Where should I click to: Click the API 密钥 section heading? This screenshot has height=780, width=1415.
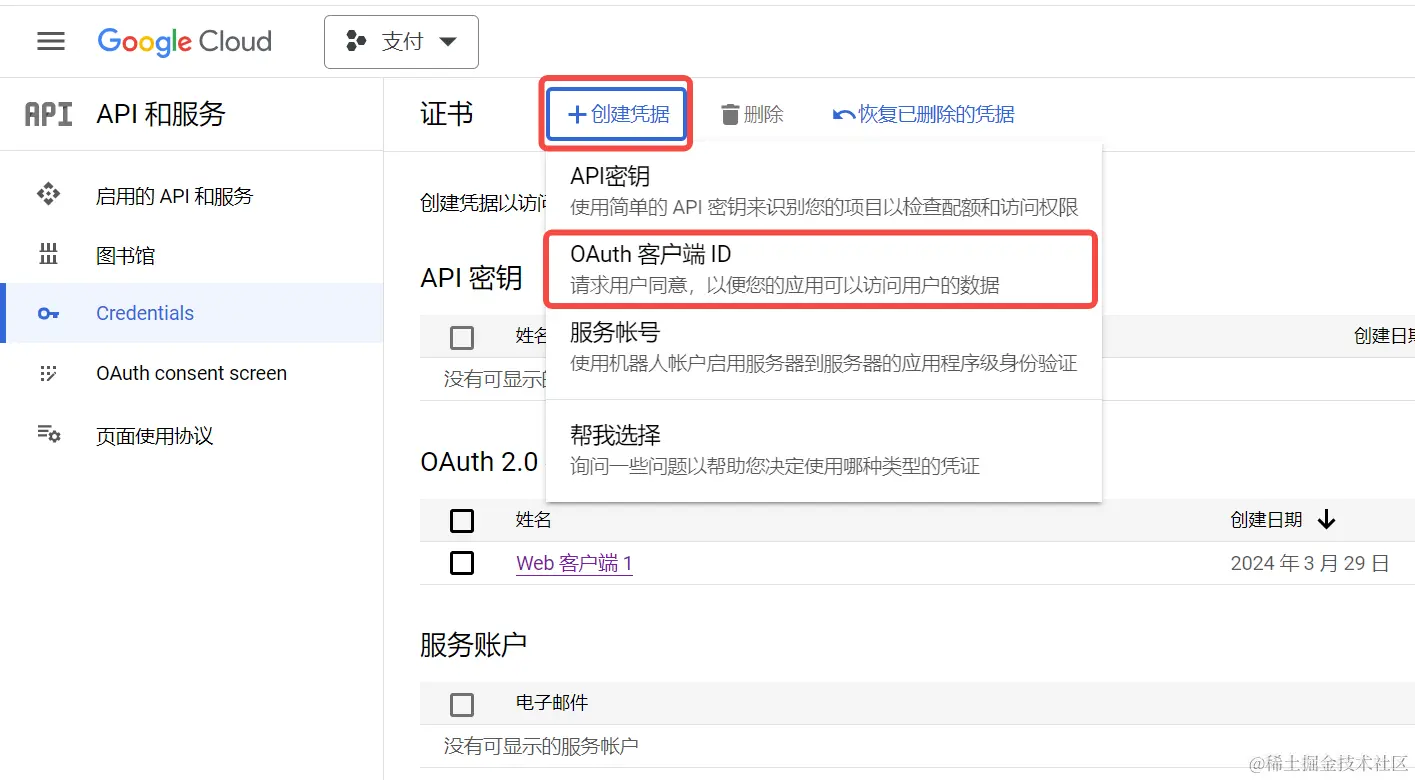[x=471, y=278]
